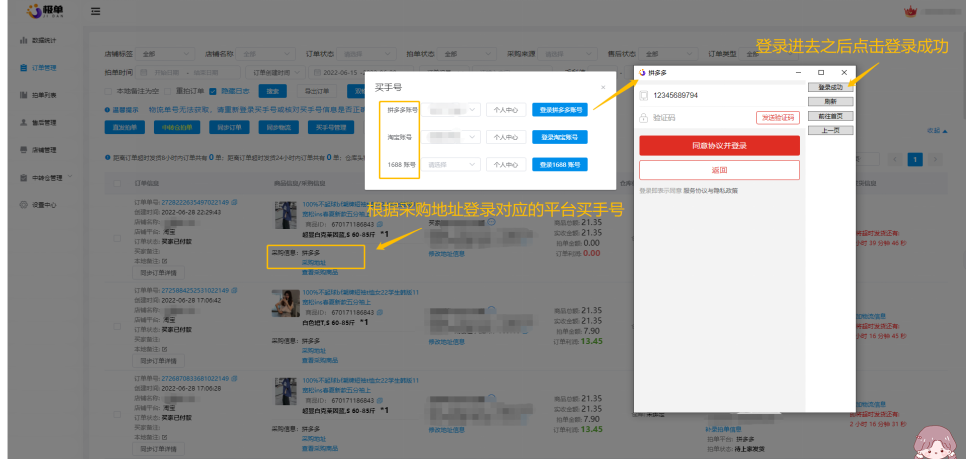Click the 同步订单 button

click(x=229, y=128)
